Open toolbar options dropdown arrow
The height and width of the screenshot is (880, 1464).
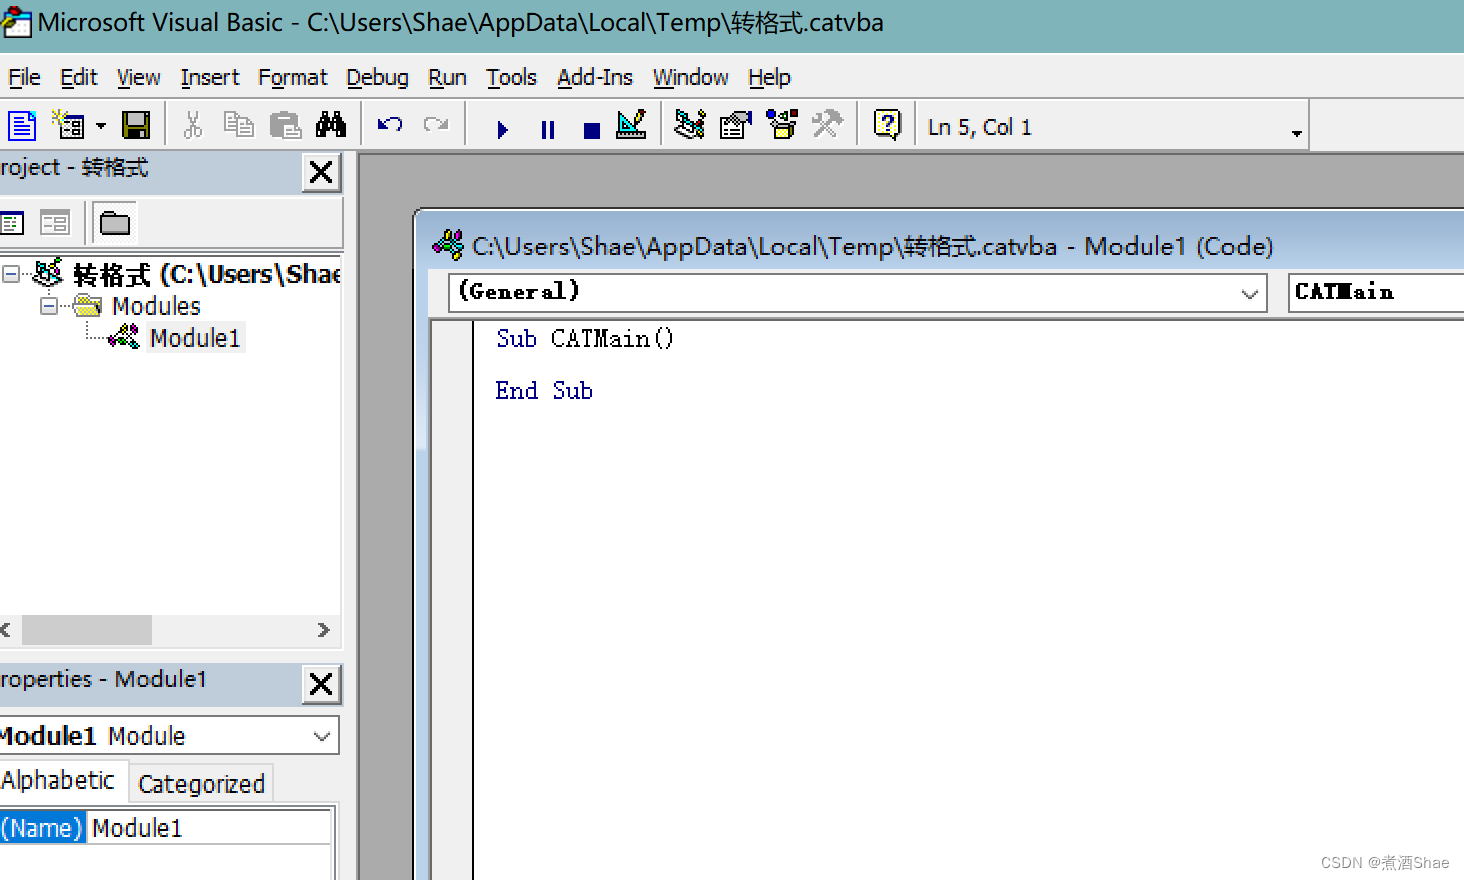tap(1297, 133)
